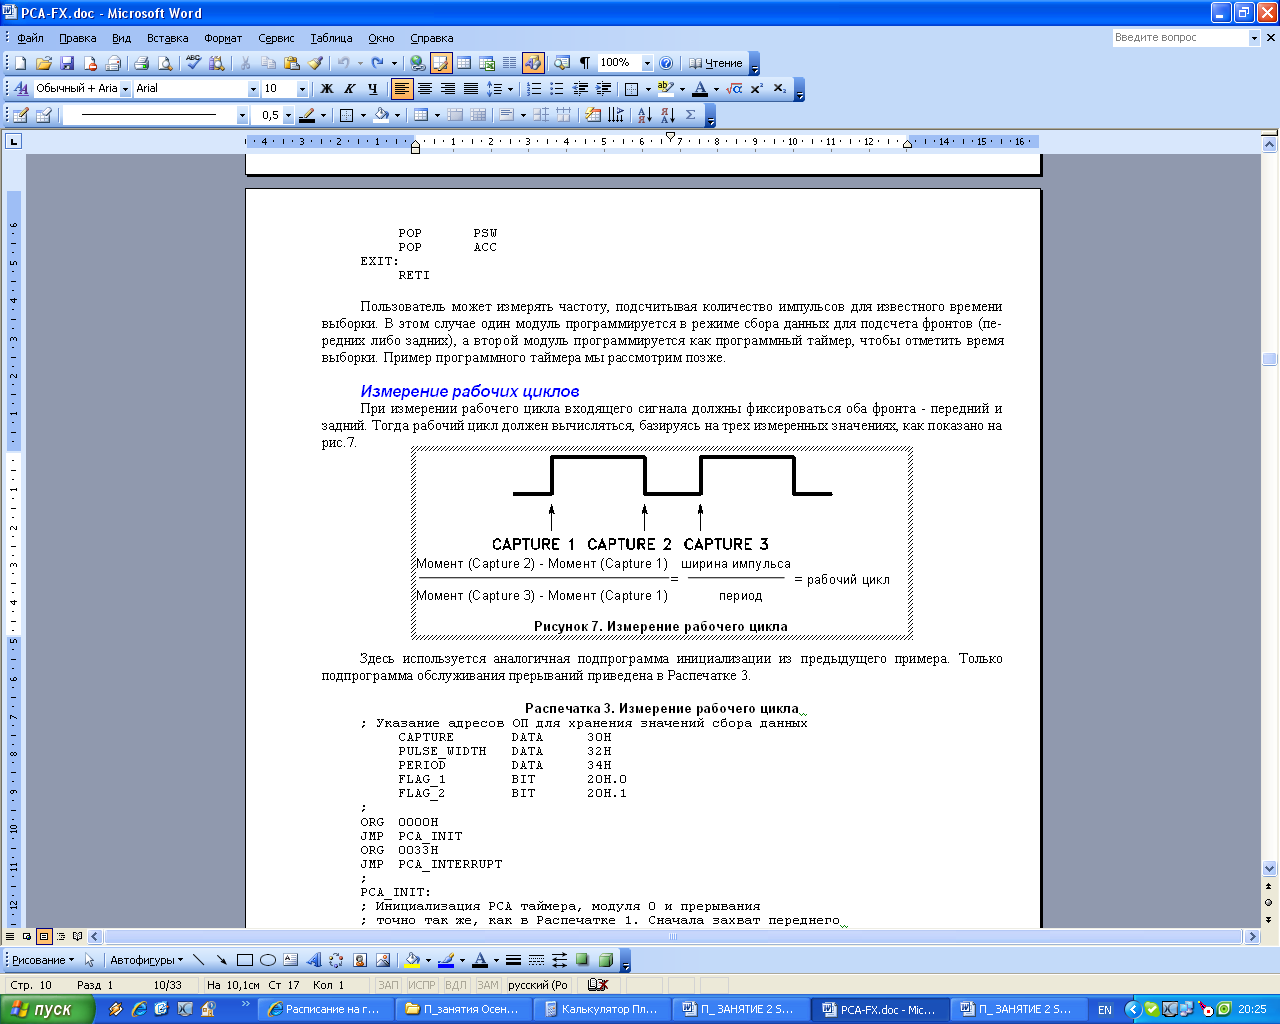Paste from the clipboard
Screen dimensions: 1280x1024
tap(292, 63)
